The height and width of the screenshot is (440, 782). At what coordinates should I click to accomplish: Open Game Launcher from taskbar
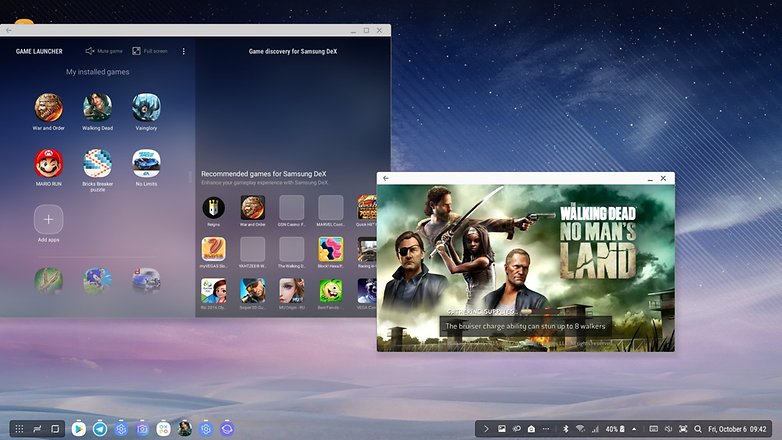point(163,429)
